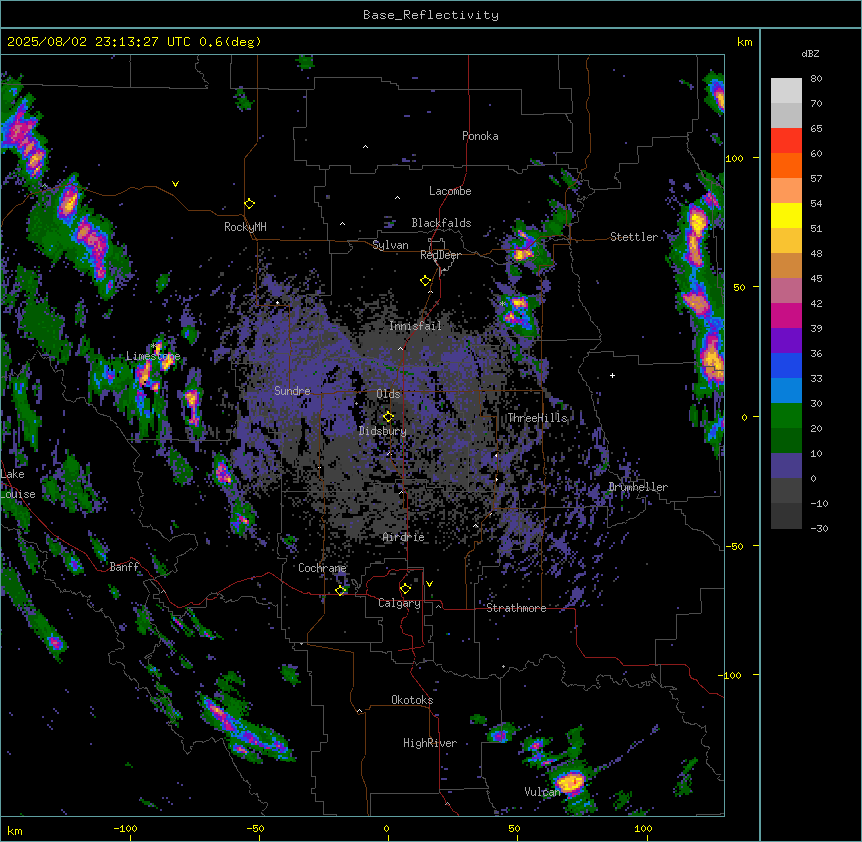Click the Airdrie label
The image size is (862, 842).
point(404,537)
